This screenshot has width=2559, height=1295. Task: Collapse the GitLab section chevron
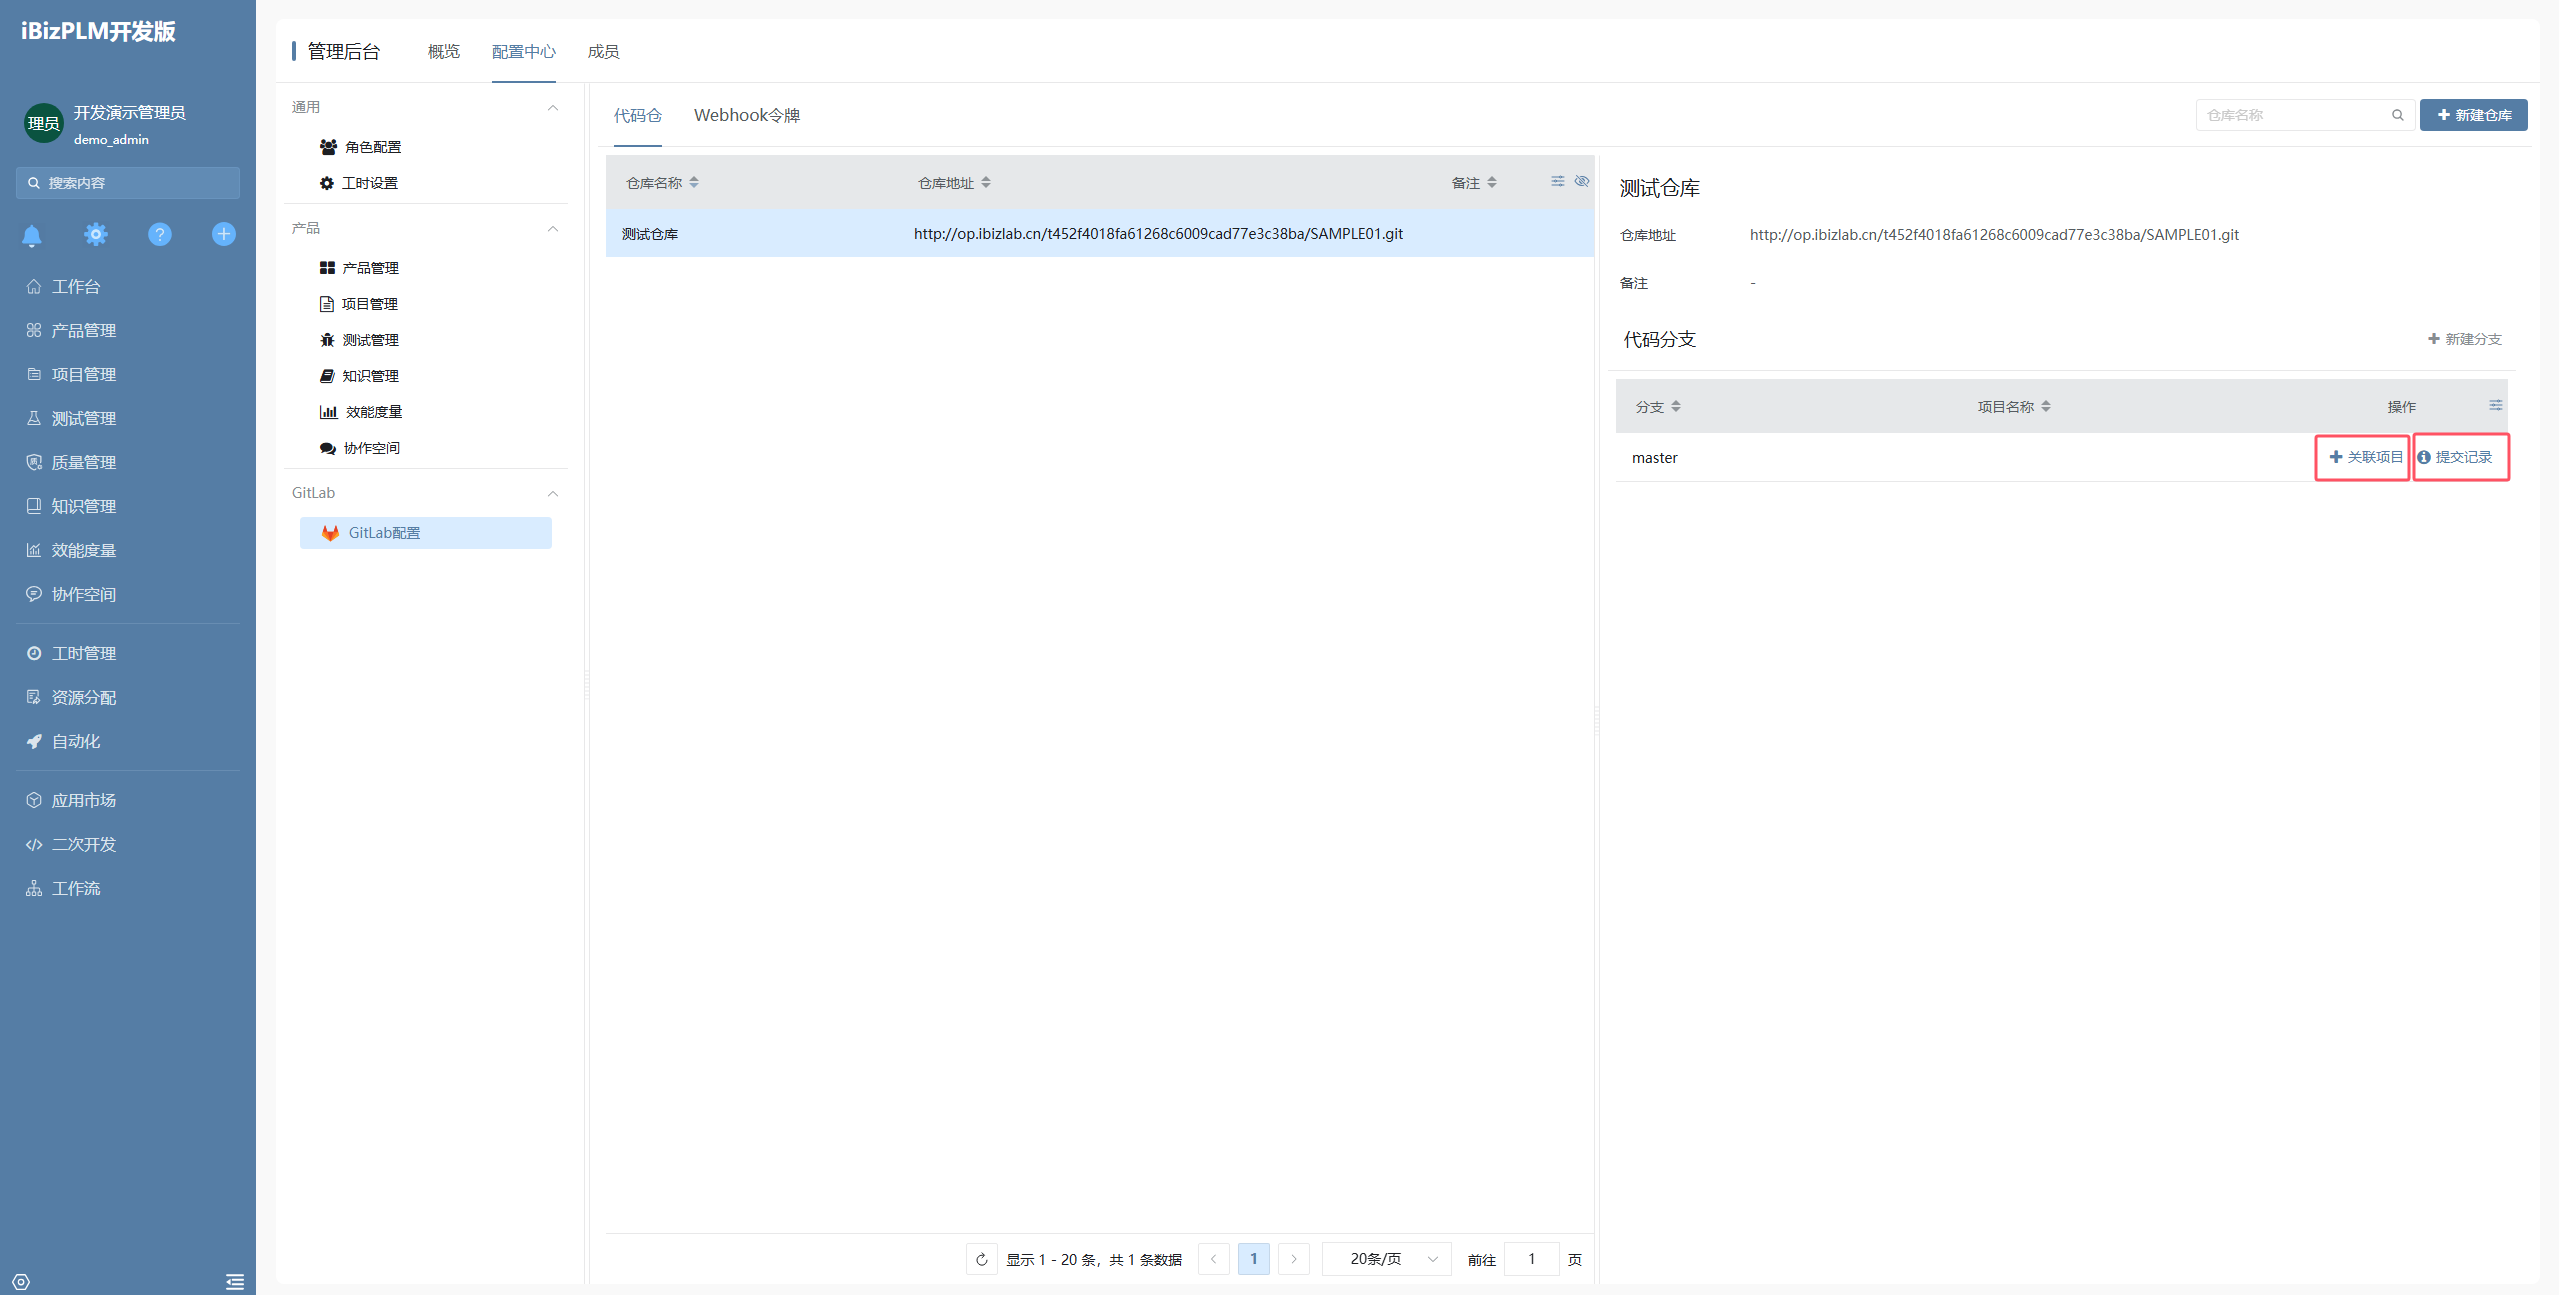pos(553,493)
